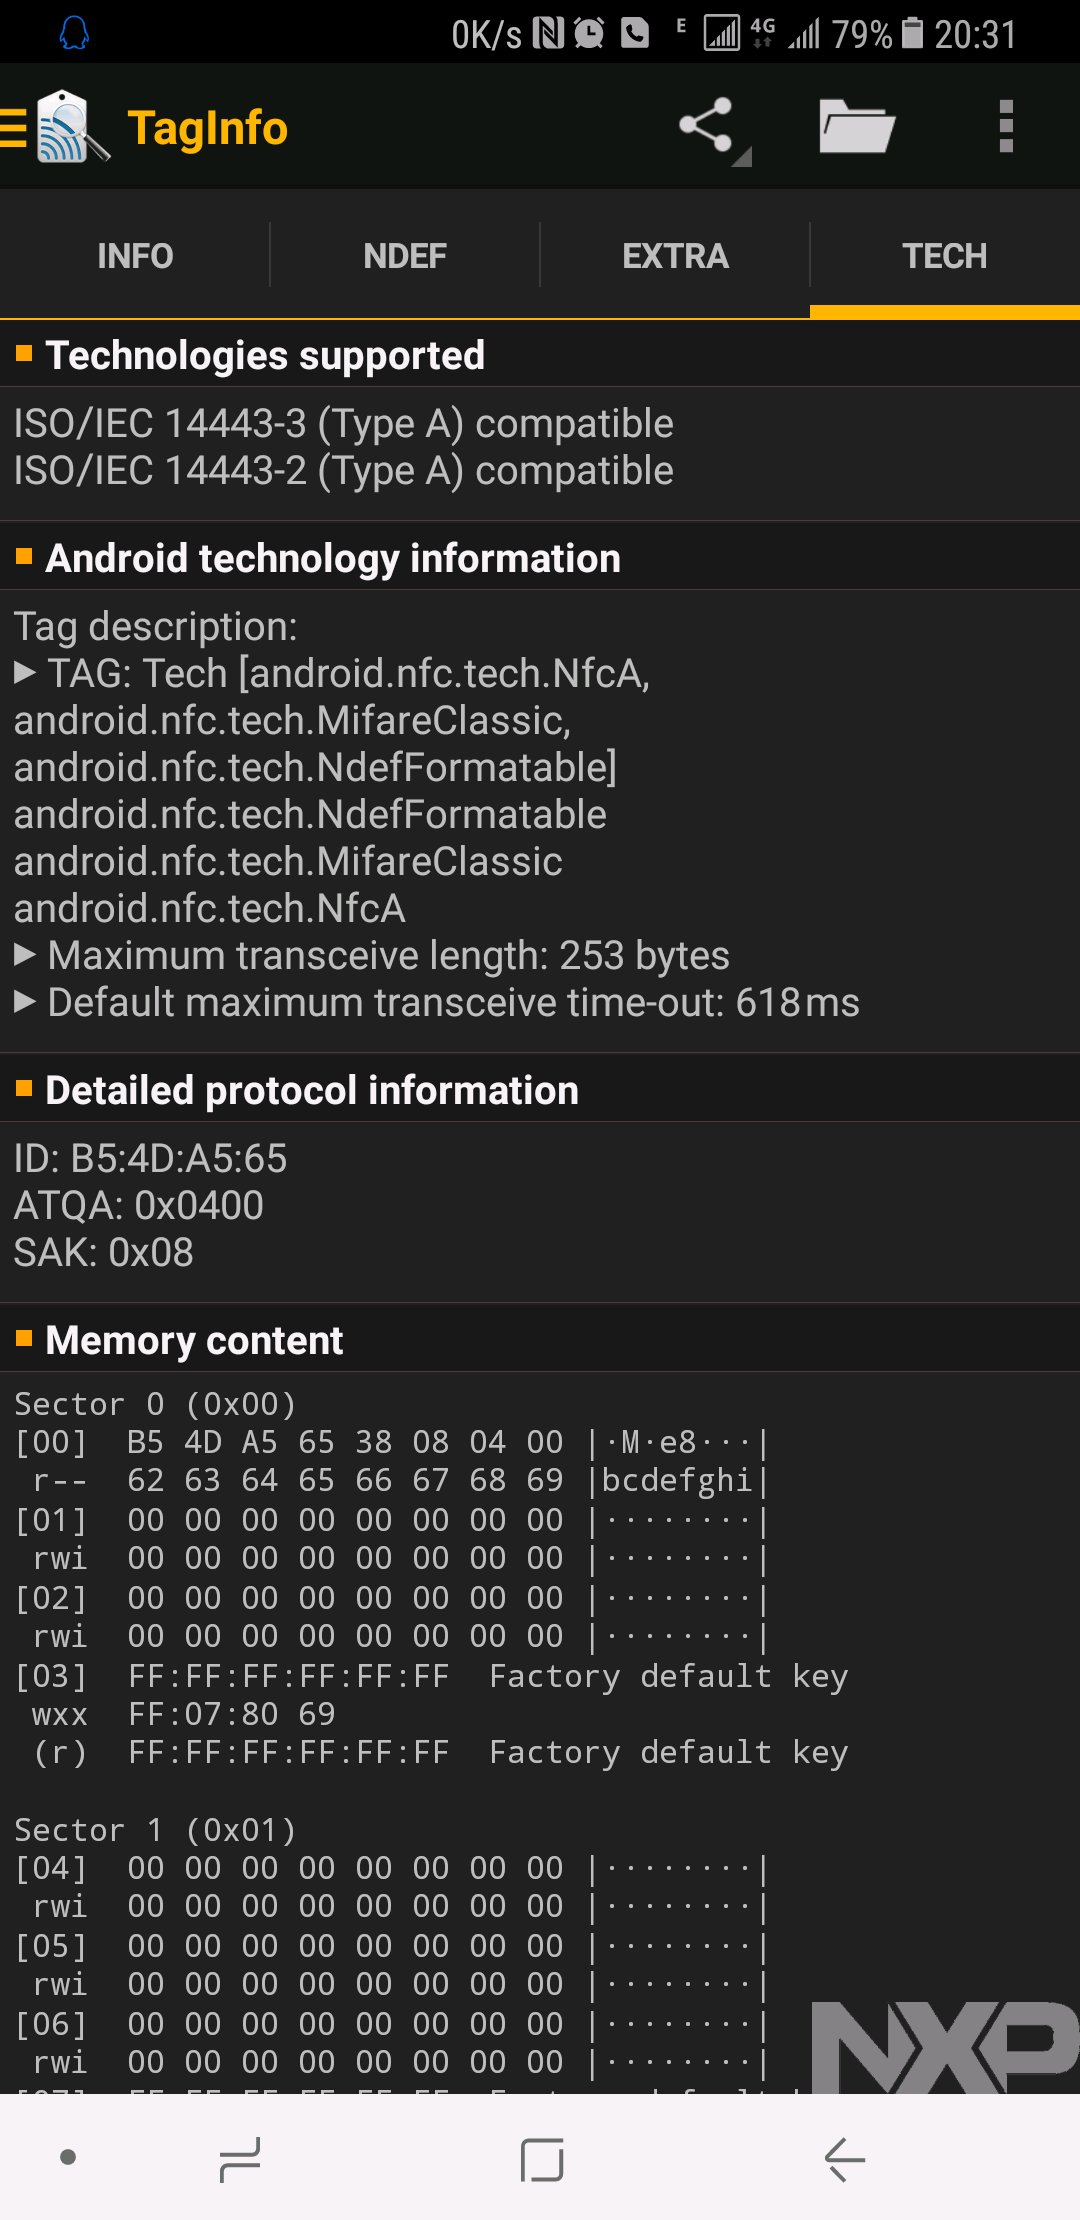Select the TECH tab
The height and width of the screenshot is (2220, 1080).
(944, 256)
